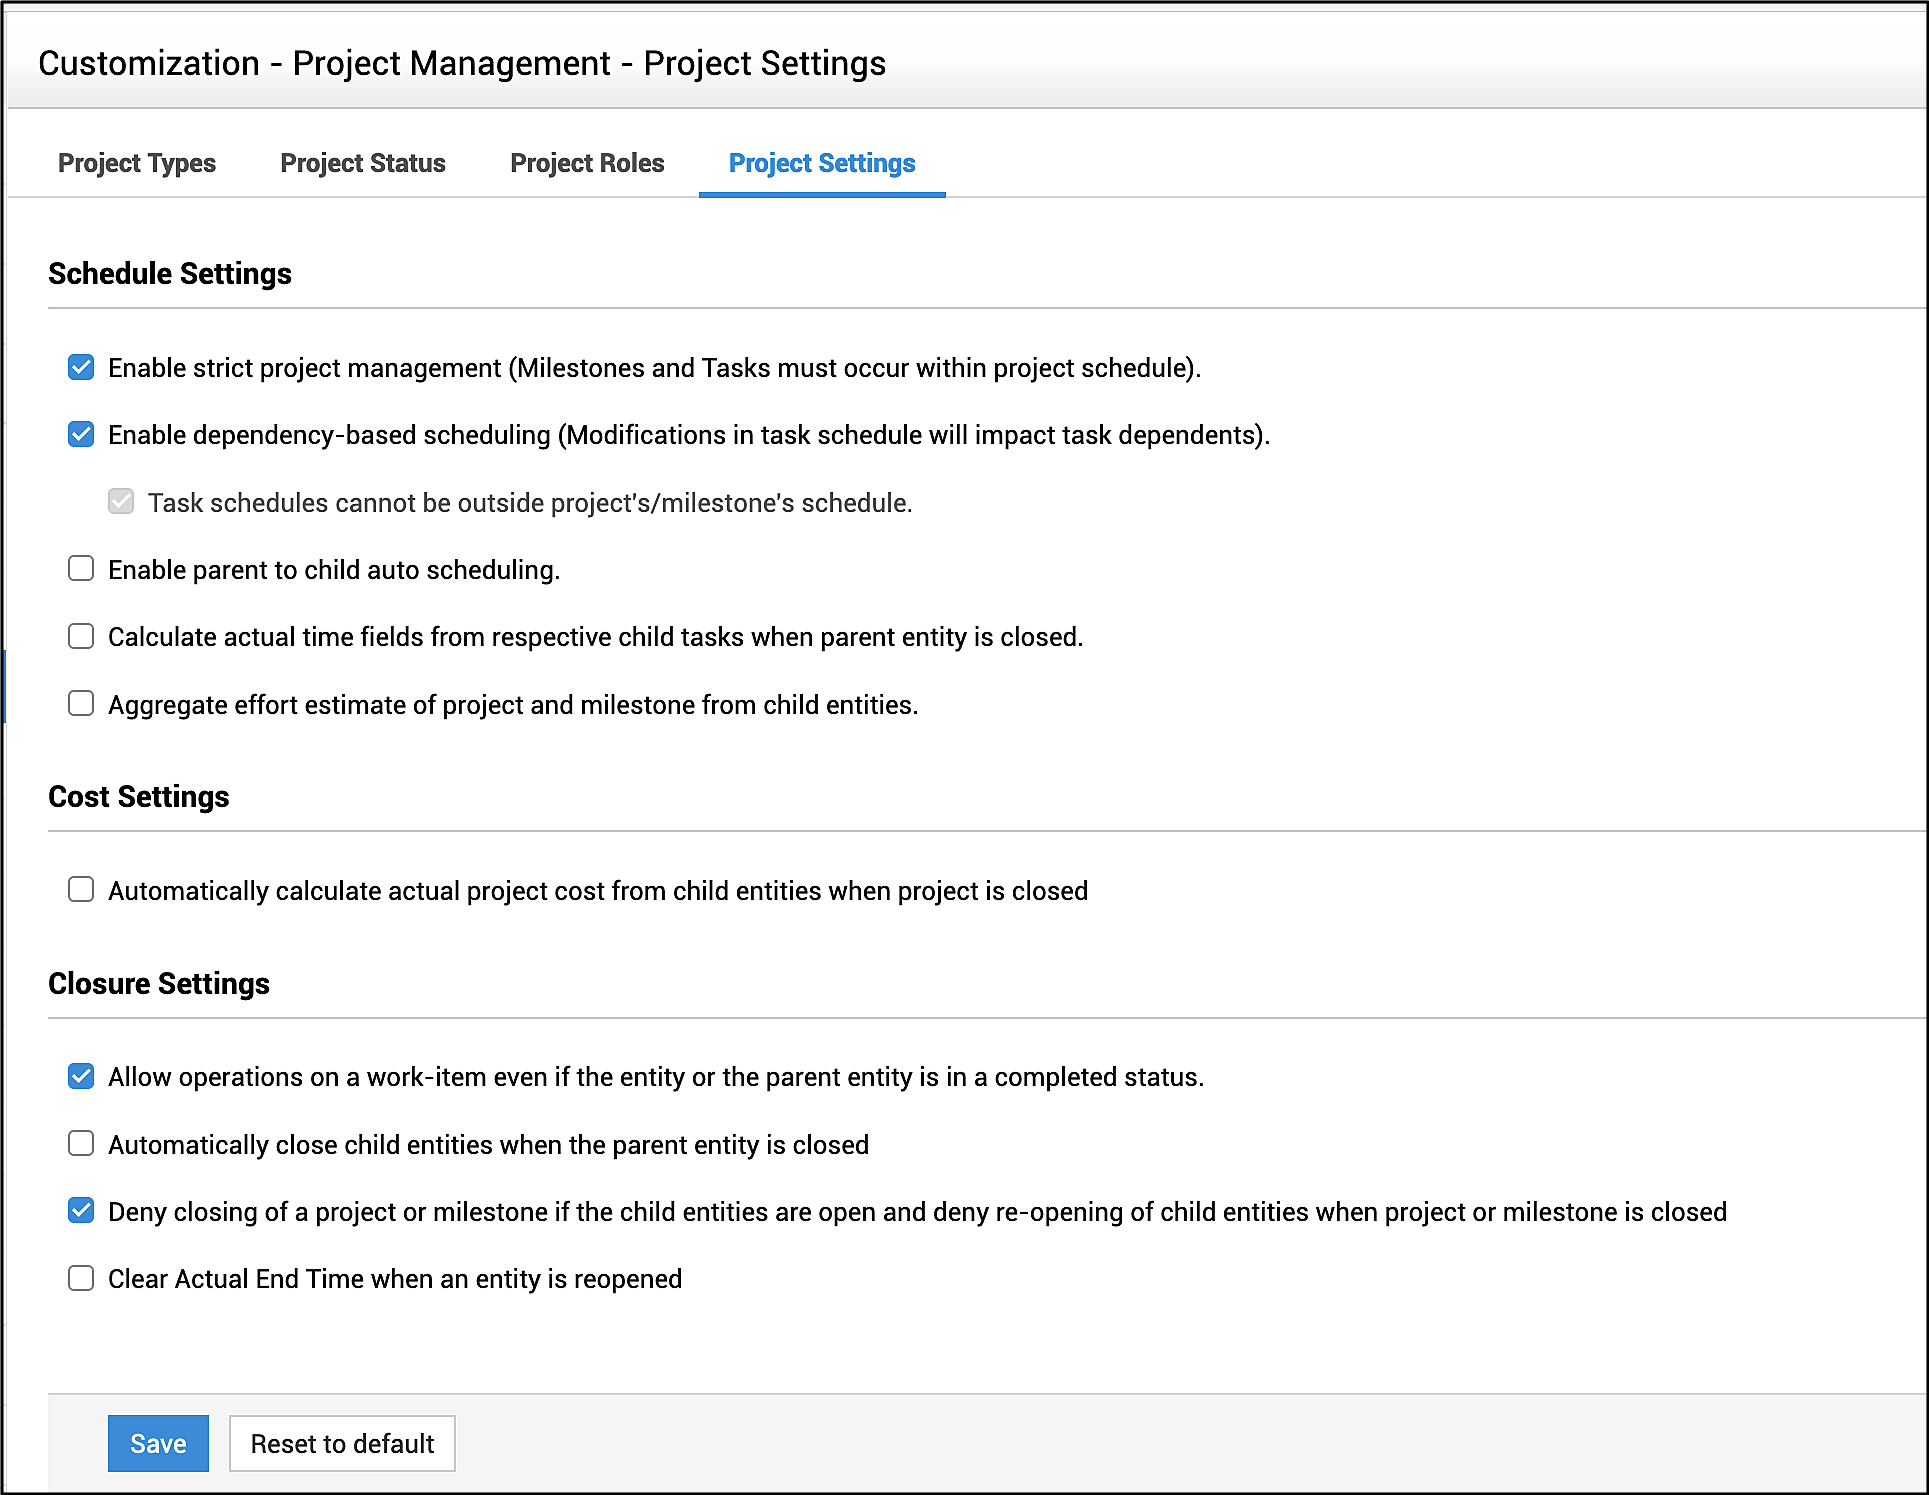Image resolution: width=1929 pixels, height=1495 pixels.
Task: Tick Aggregate effort estimate checkbox
Action: 81,704
